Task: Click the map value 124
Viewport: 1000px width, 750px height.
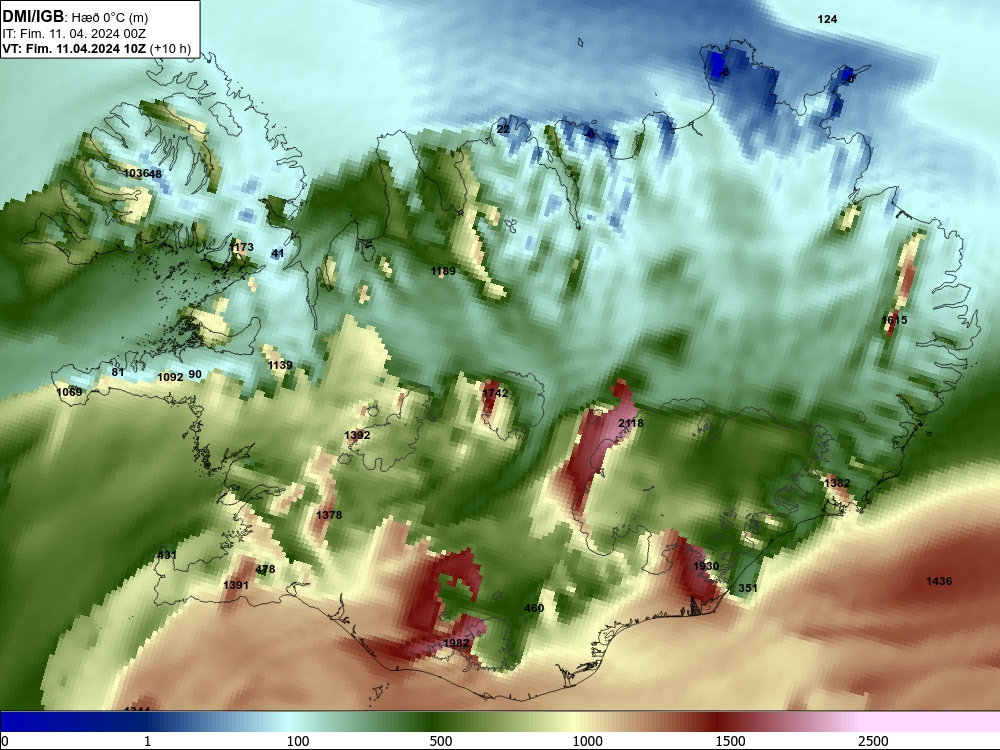Action: [x=827, y=19]
